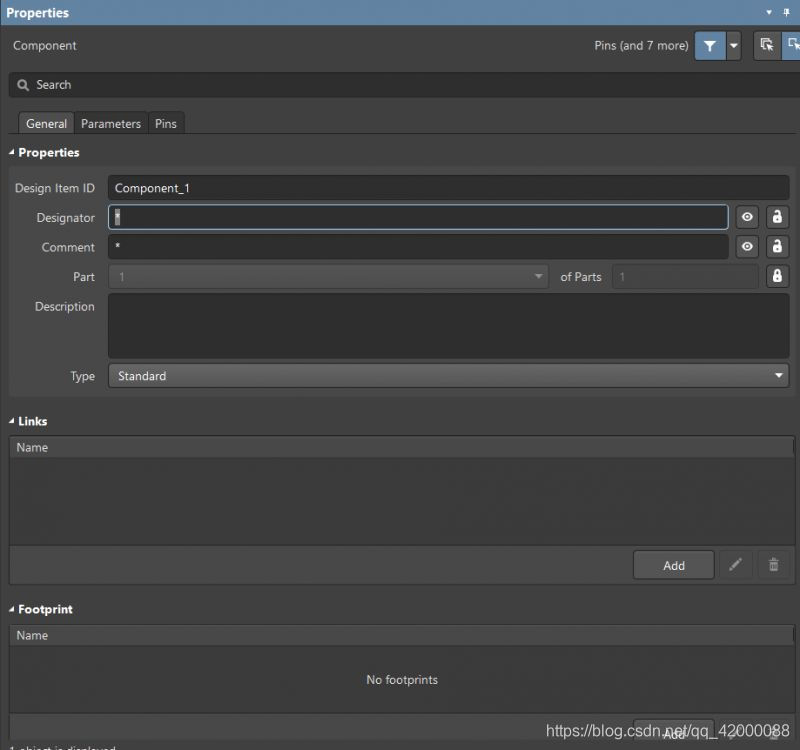Open the Properties panel options menu arrow
This screenshot has width=800, height=750.
click(x=769, y=13)
